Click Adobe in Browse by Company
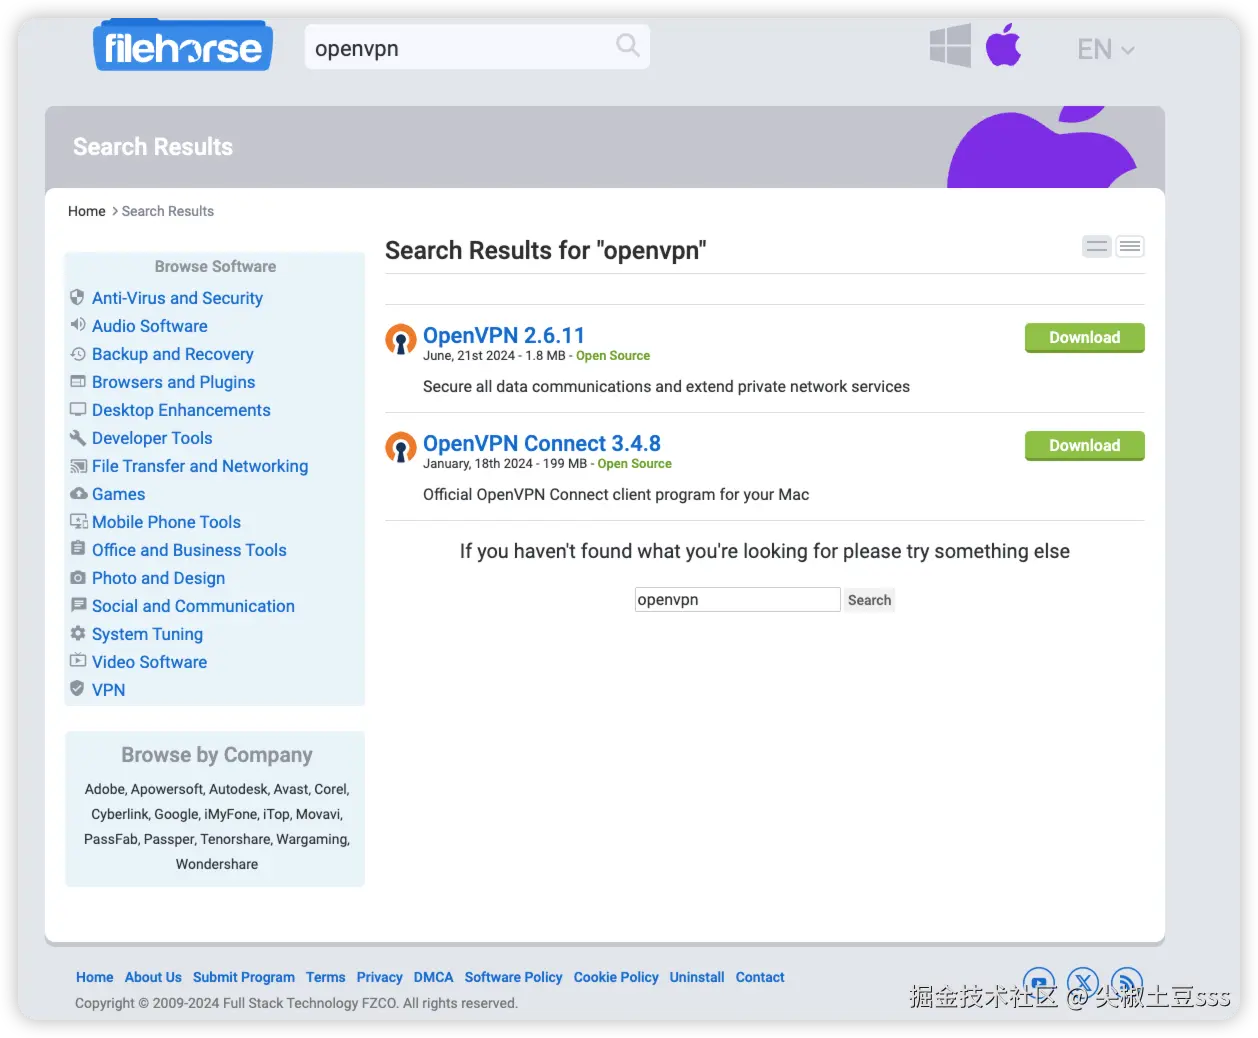This screenshot has width=1258, height=1038. (105, 789)
